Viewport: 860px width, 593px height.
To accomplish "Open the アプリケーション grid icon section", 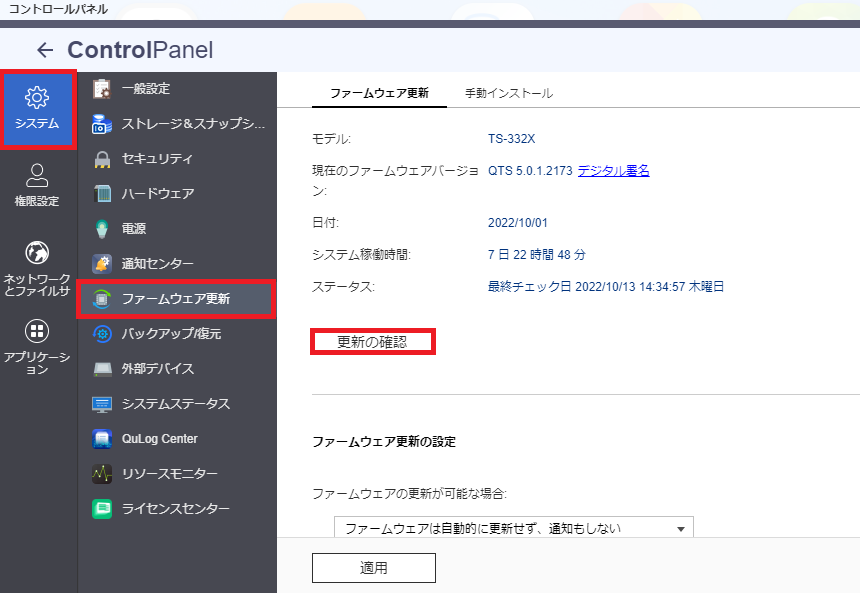I will [x=37, y=347].
